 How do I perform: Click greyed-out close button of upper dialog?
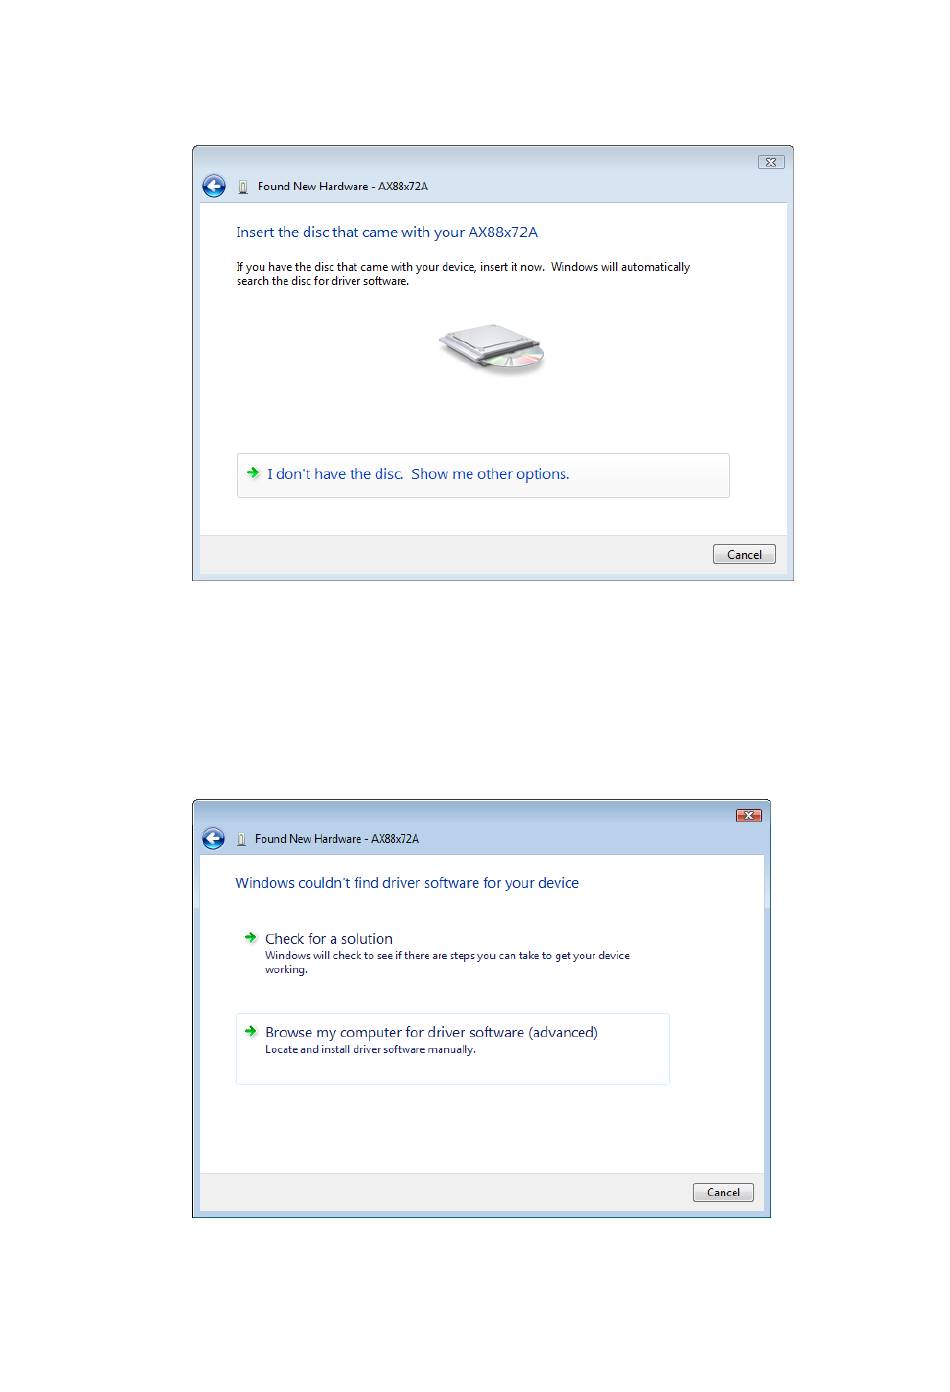(771, 162)
